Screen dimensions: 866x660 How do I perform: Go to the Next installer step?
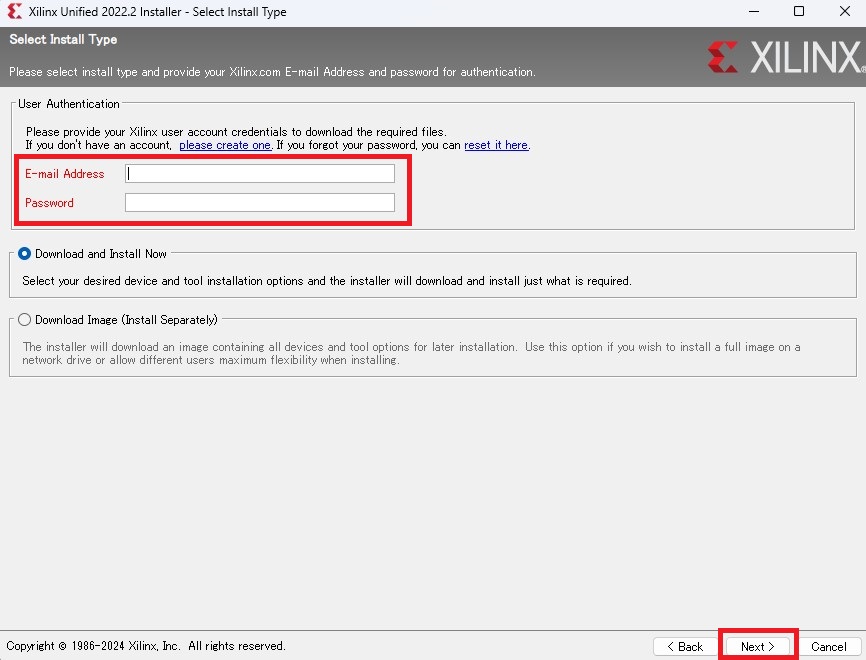coord(758,646)
